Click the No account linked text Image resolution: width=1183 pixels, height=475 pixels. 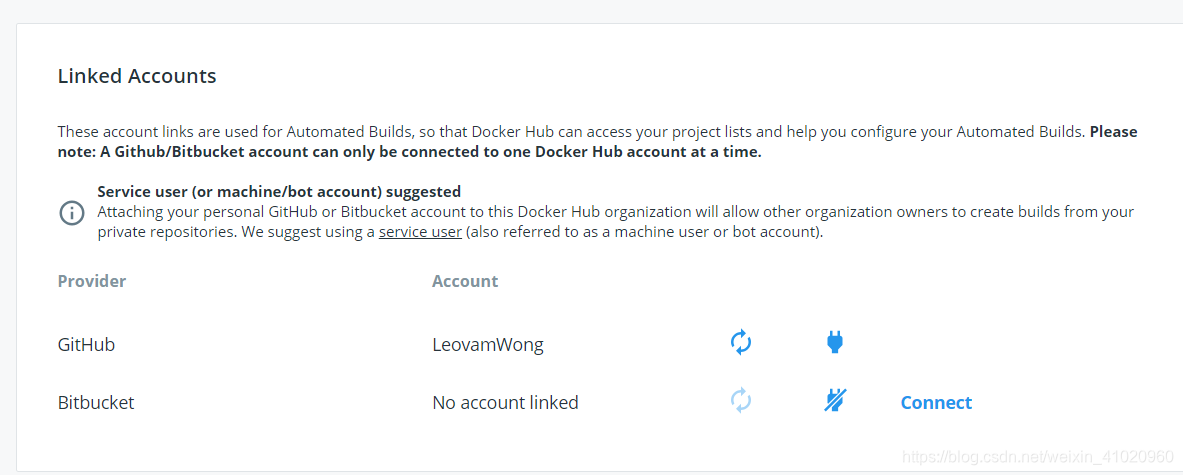tap(505, 403)
